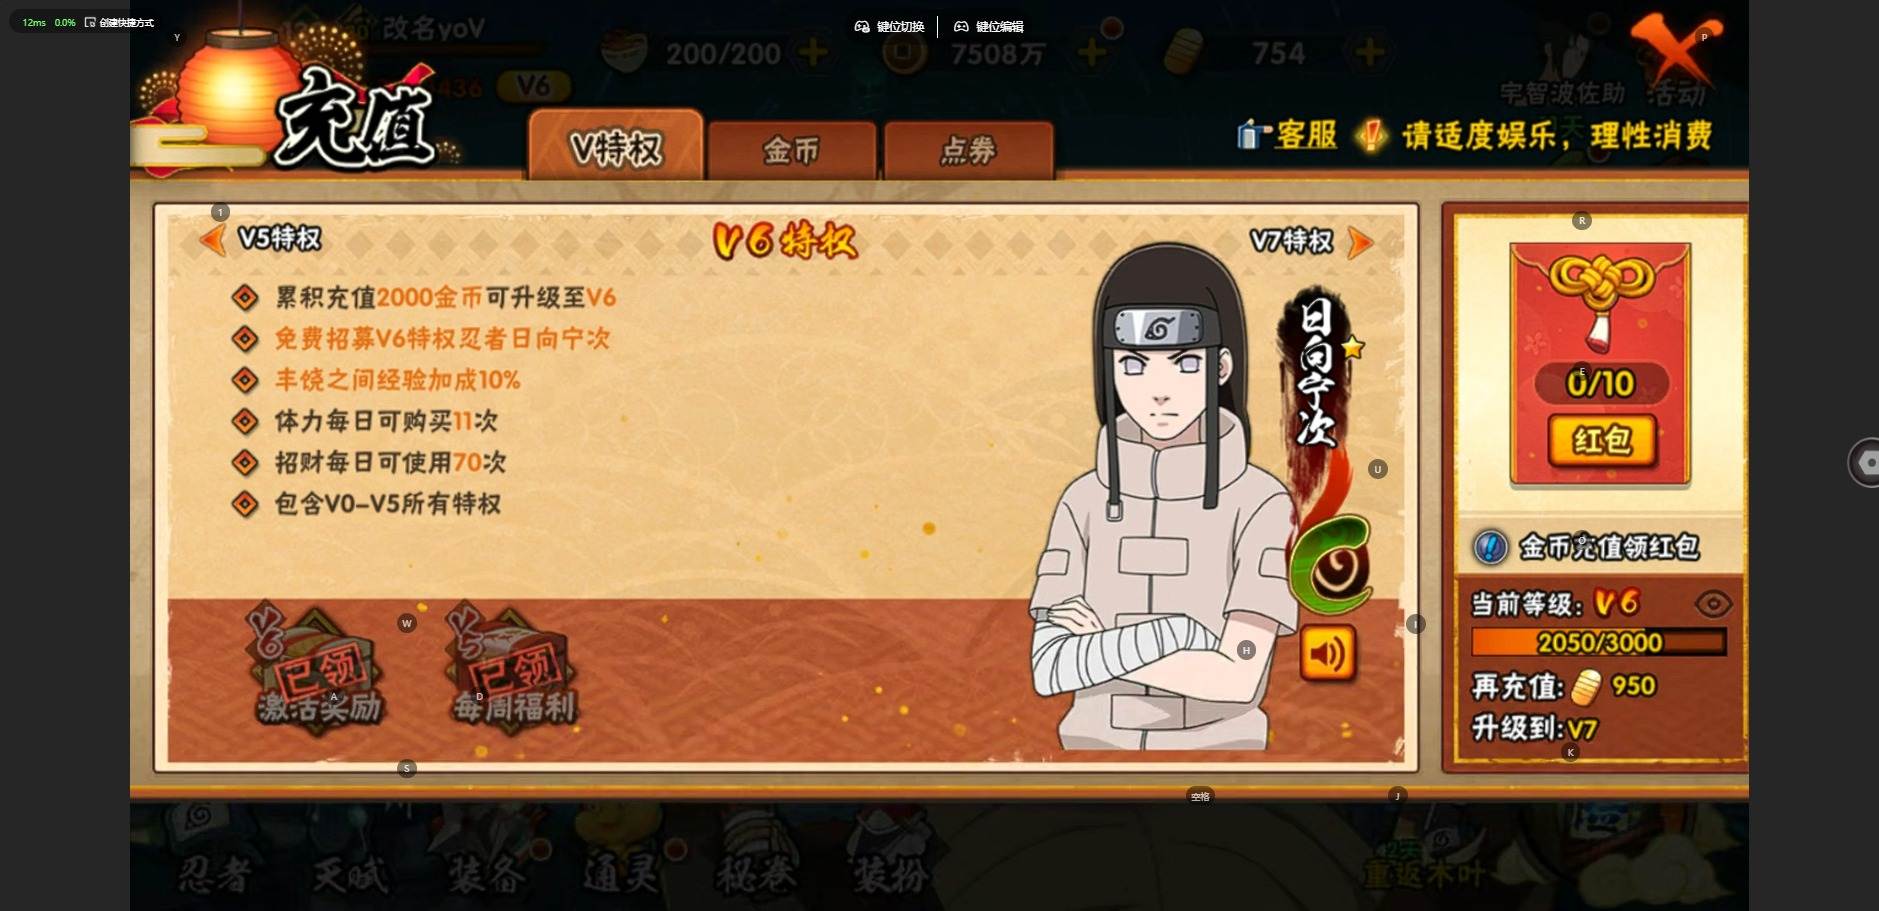Select the V特权 tab
The width and height of the screenshot is (1879, 911).
[616, 146]
